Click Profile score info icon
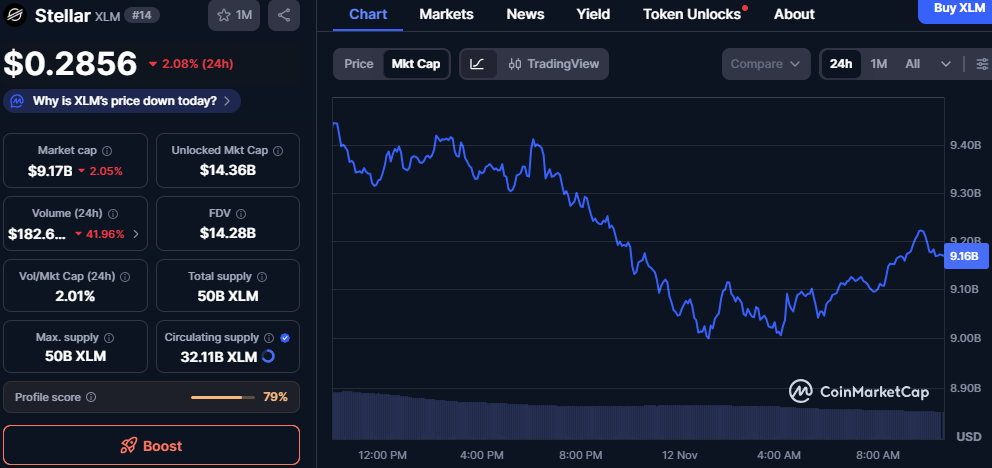The height and width of the screenshot is (468, 992). tap(91, 397)
